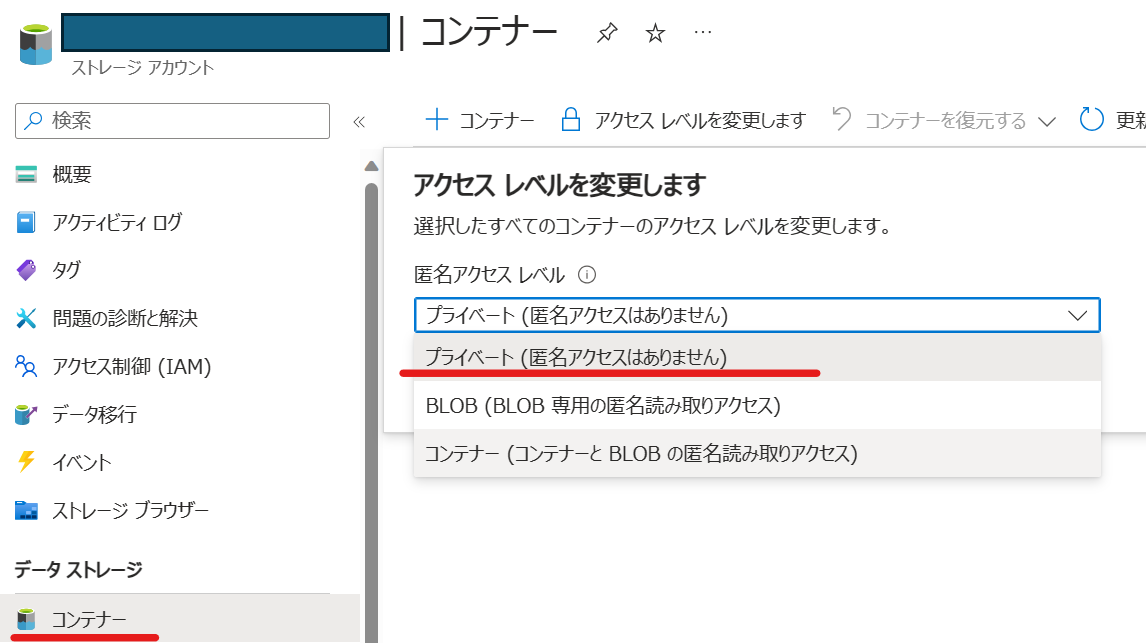Toggle the 匿名アクセス レベル dropdown

coord(757,315)
